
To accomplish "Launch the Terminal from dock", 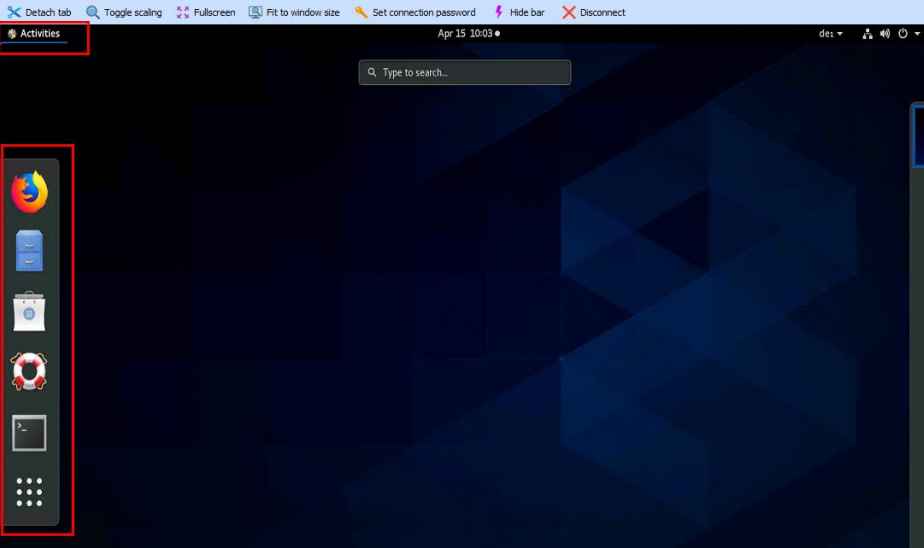I will 29,433.
